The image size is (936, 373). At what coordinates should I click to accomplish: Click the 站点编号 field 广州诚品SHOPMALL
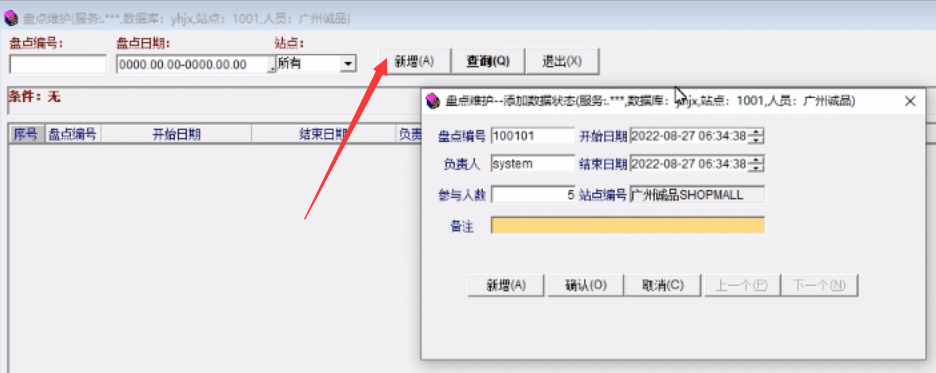point(697,195)
